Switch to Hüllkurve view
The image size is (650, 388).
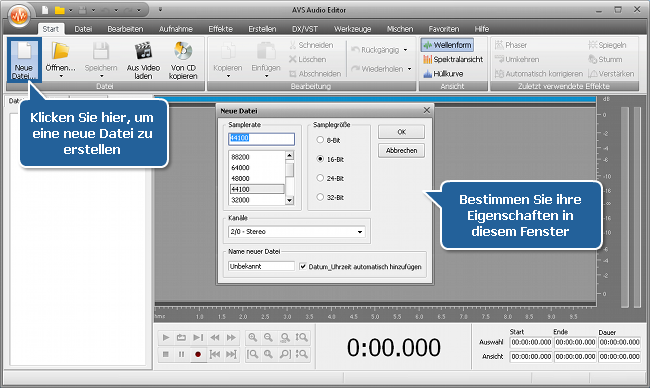(x=443, y=74)
